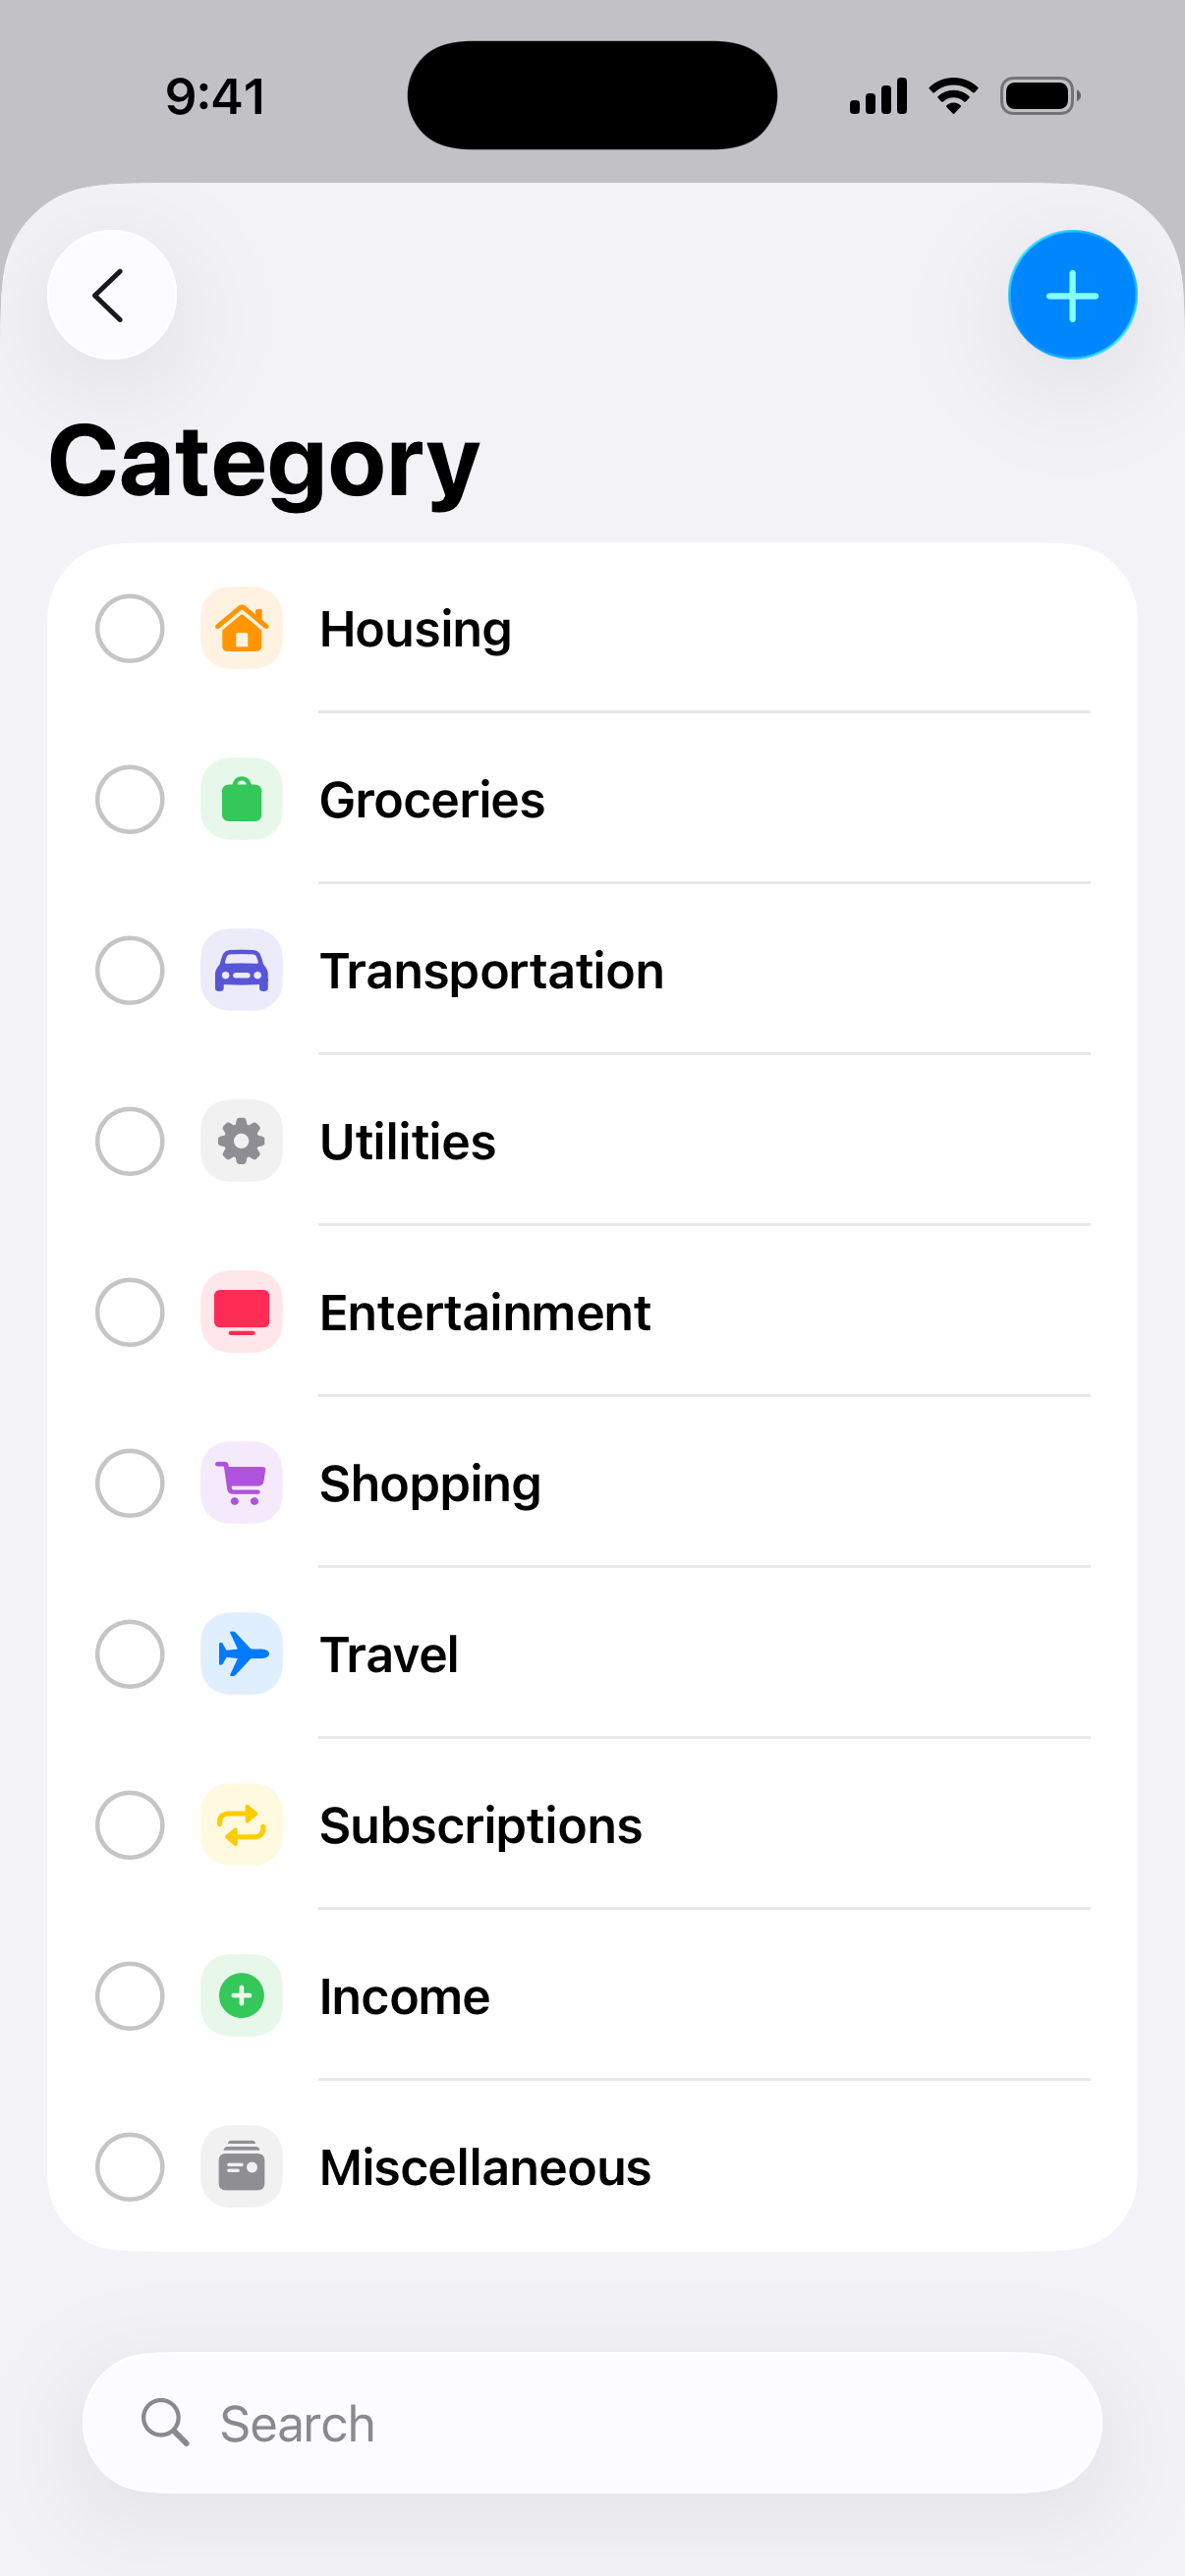Tap the Transportation car icon

[241, 970]
